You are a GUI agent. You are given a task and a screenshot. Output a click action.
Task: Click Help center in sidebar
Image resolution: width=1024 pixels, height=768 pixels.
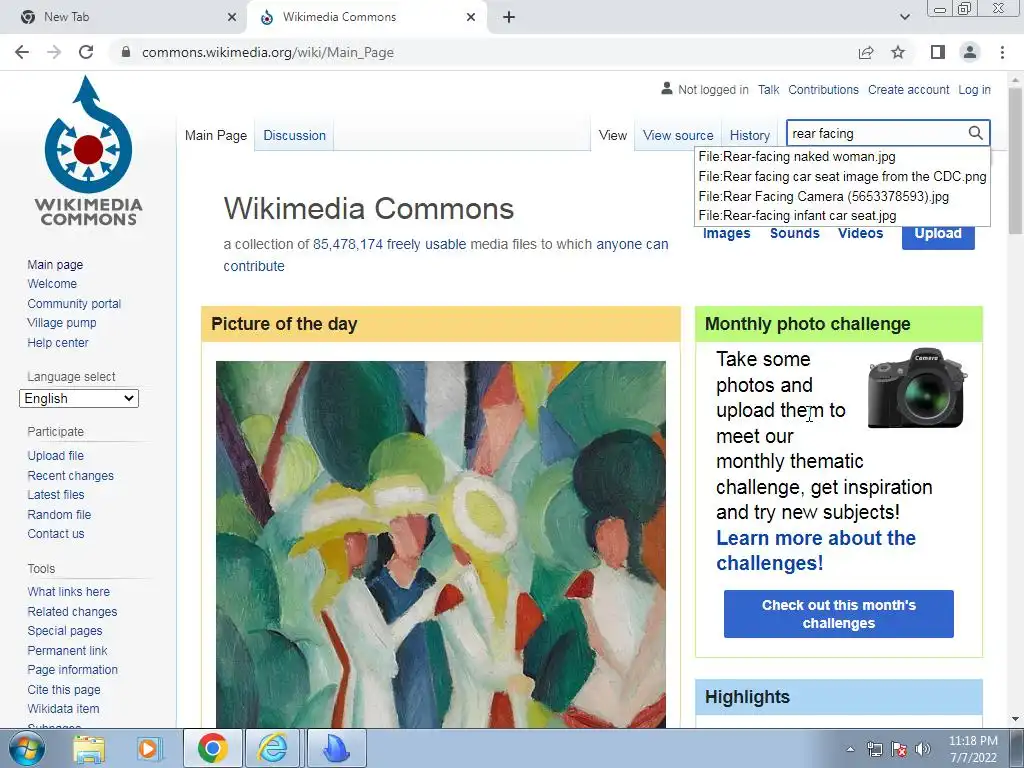pos(57,342)
